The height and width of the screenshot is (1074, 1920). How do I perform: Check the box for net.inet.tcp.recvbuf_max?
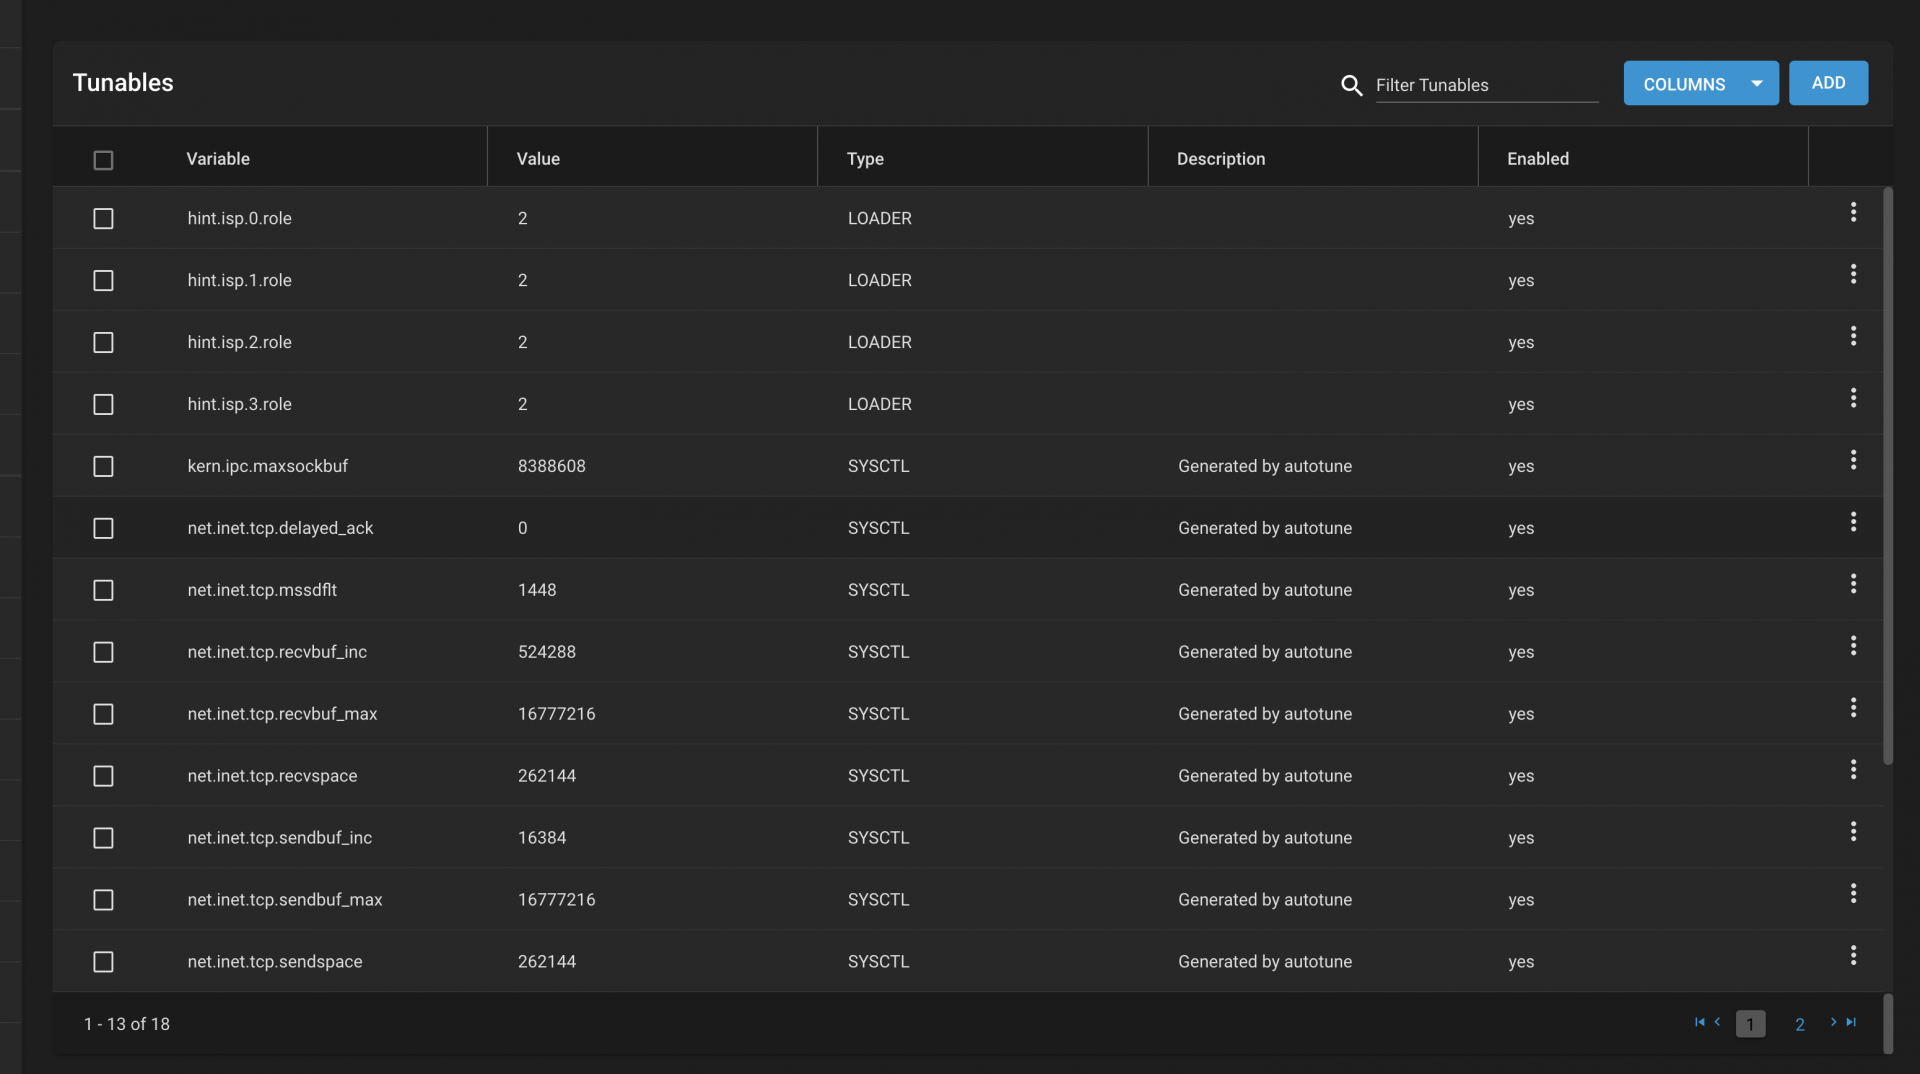click(103, 714)
